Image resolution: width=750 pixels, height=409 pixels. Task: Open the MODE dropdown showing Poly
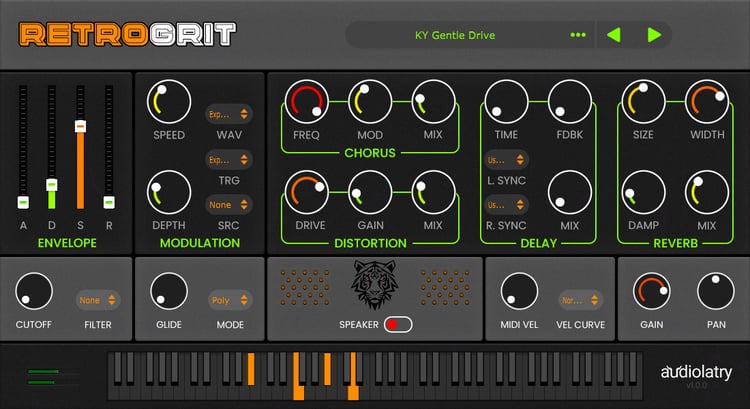tap(230, 300)
